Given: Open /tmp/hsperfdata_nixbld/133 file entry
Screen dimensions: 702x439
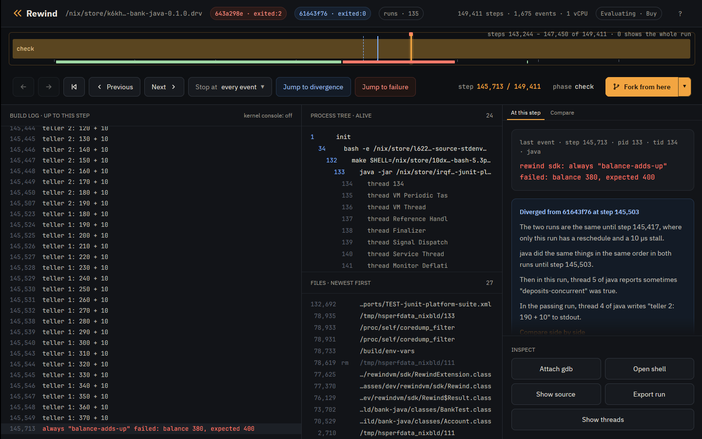Looking at the screenshot, I should [402, 316].
